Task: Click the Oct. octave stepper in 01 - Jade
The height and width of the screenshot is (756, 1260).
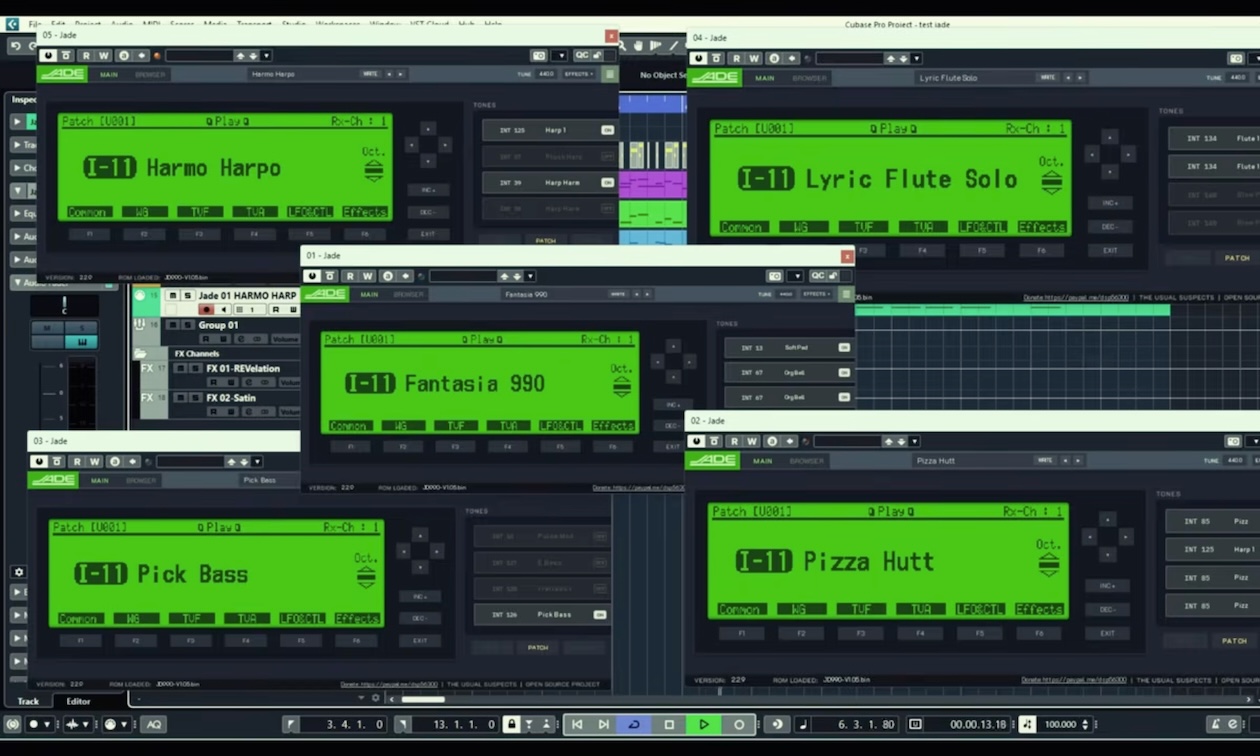Action: tap(621, 386)
